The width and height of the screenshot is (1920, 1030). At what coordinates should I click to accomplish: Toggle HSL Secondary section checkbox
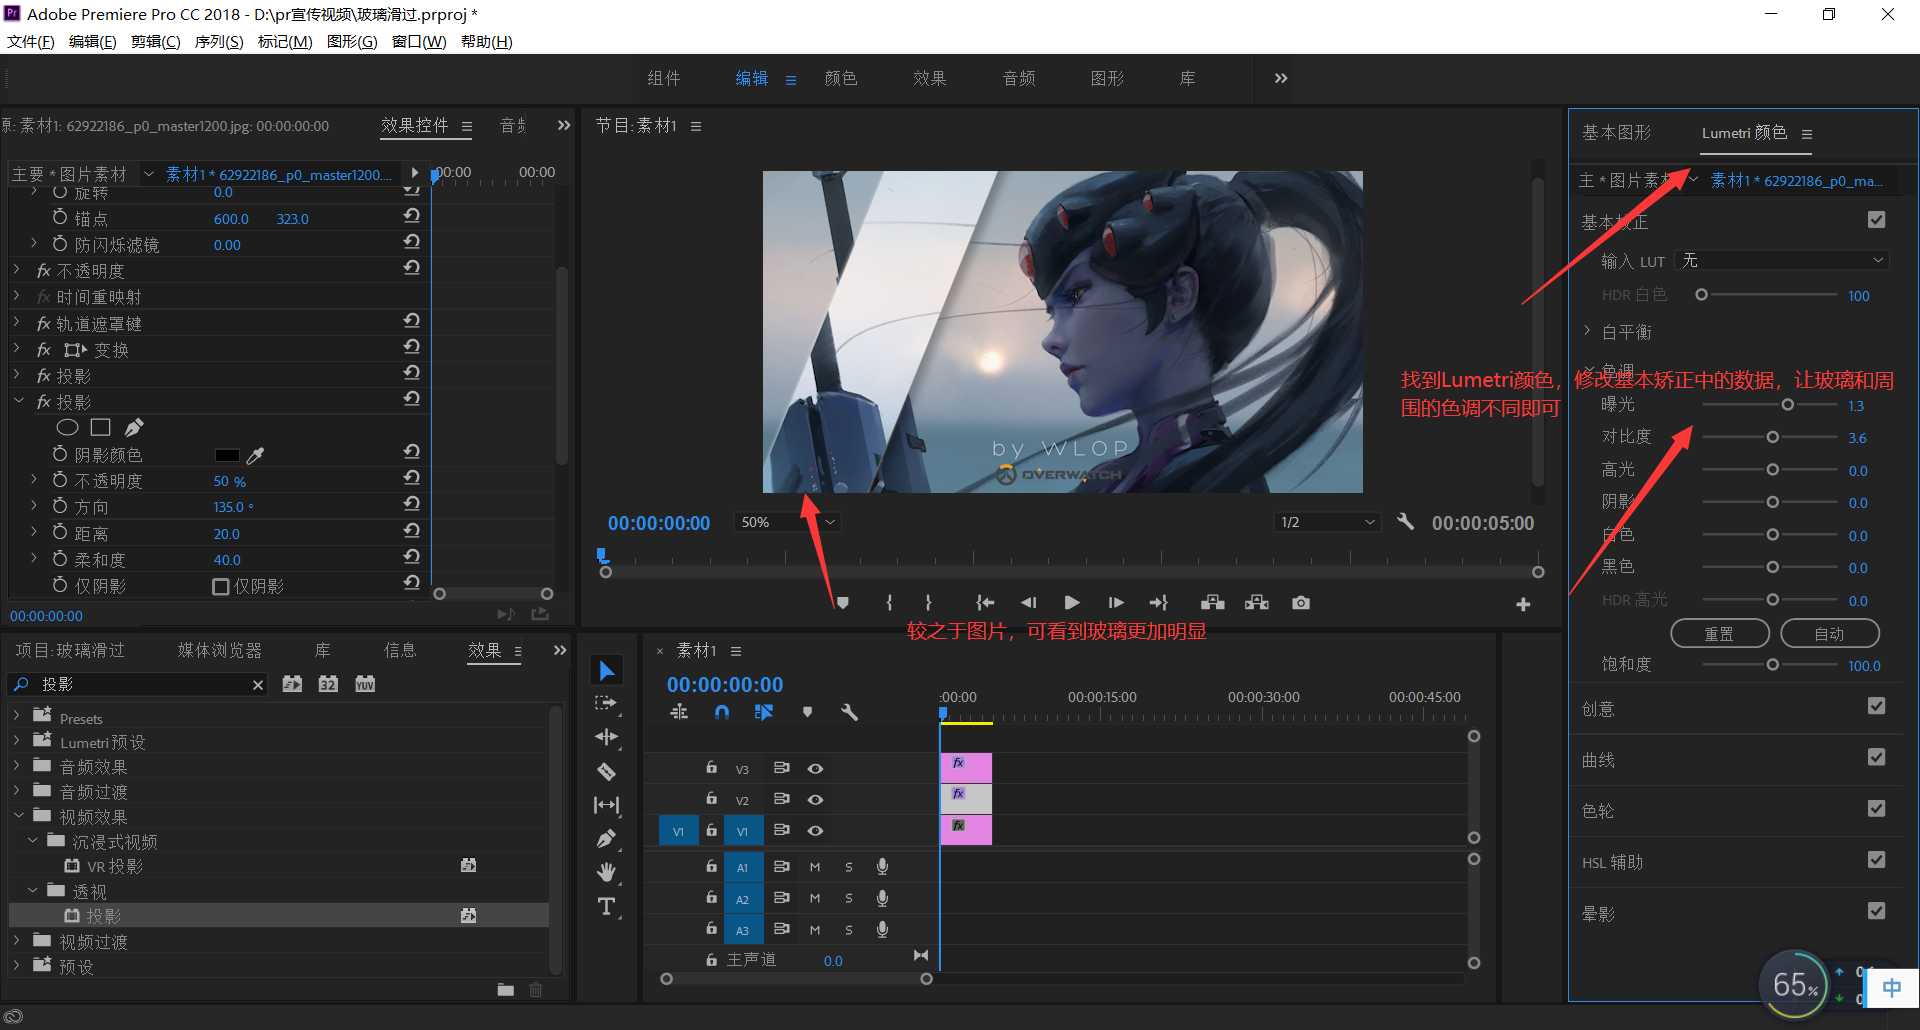click(1877, 860)
